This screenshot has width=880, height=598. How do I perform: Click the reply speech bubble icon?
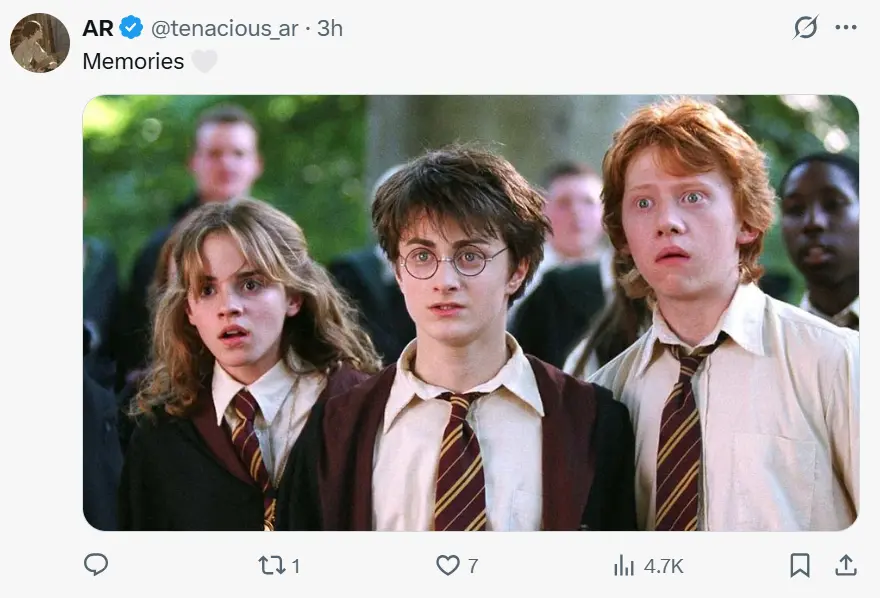click(96, 564)
